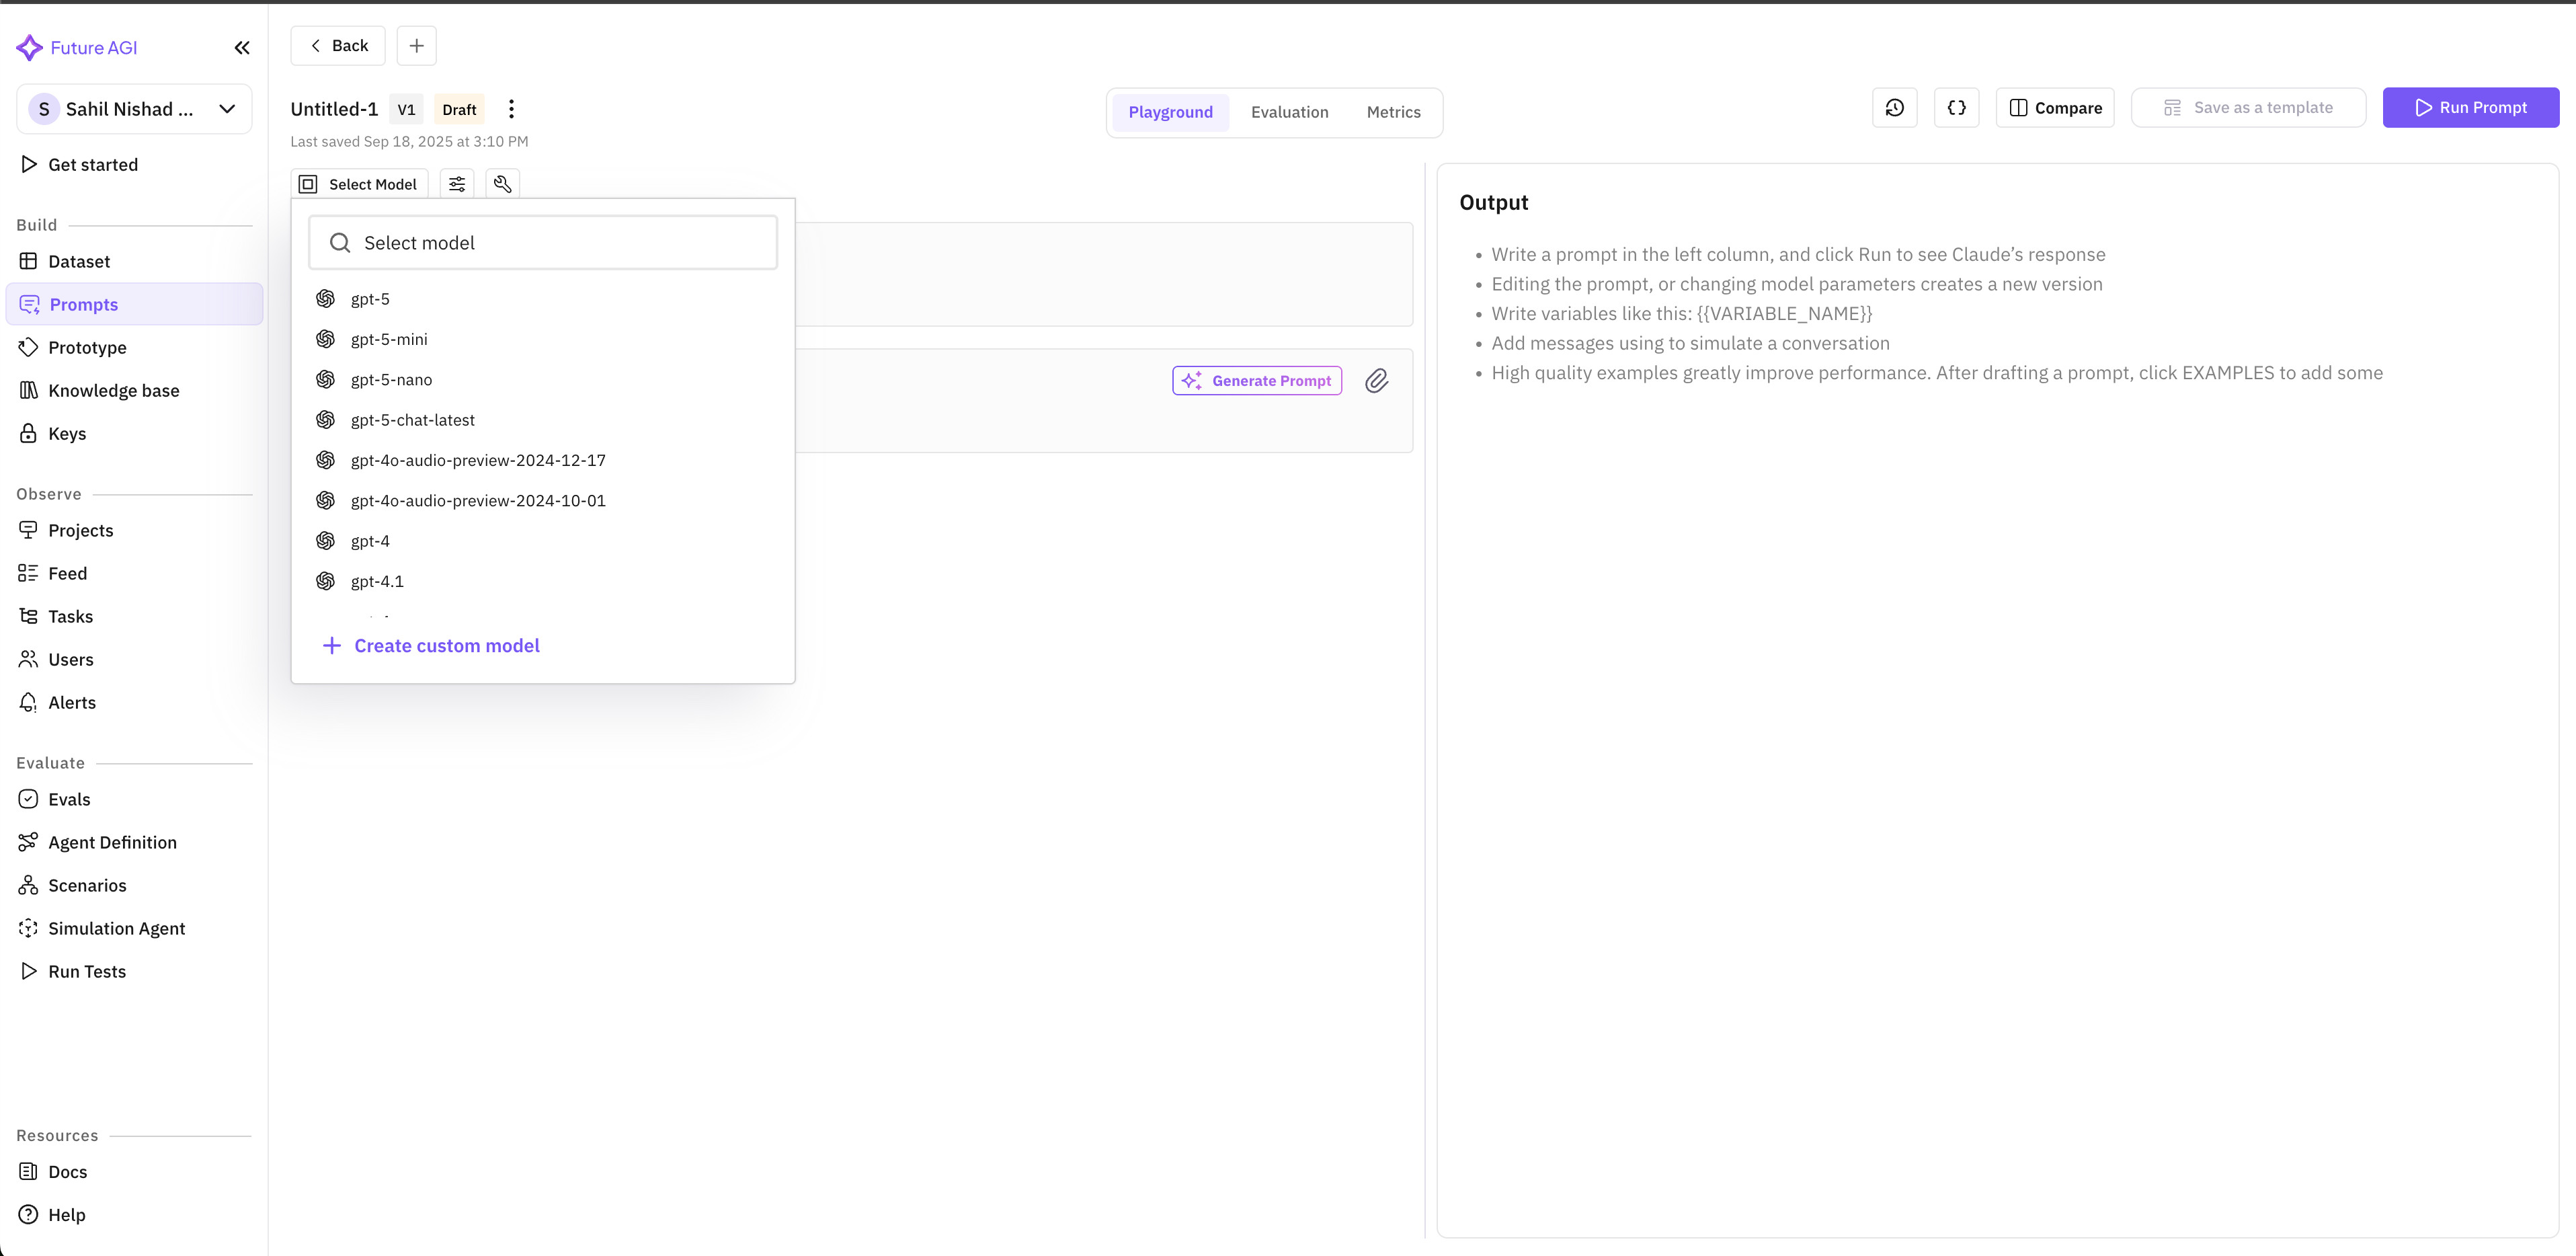Open model parameters sliders icon
The height and width of the screenshot is (1256, 2576).
pos(457,184)
